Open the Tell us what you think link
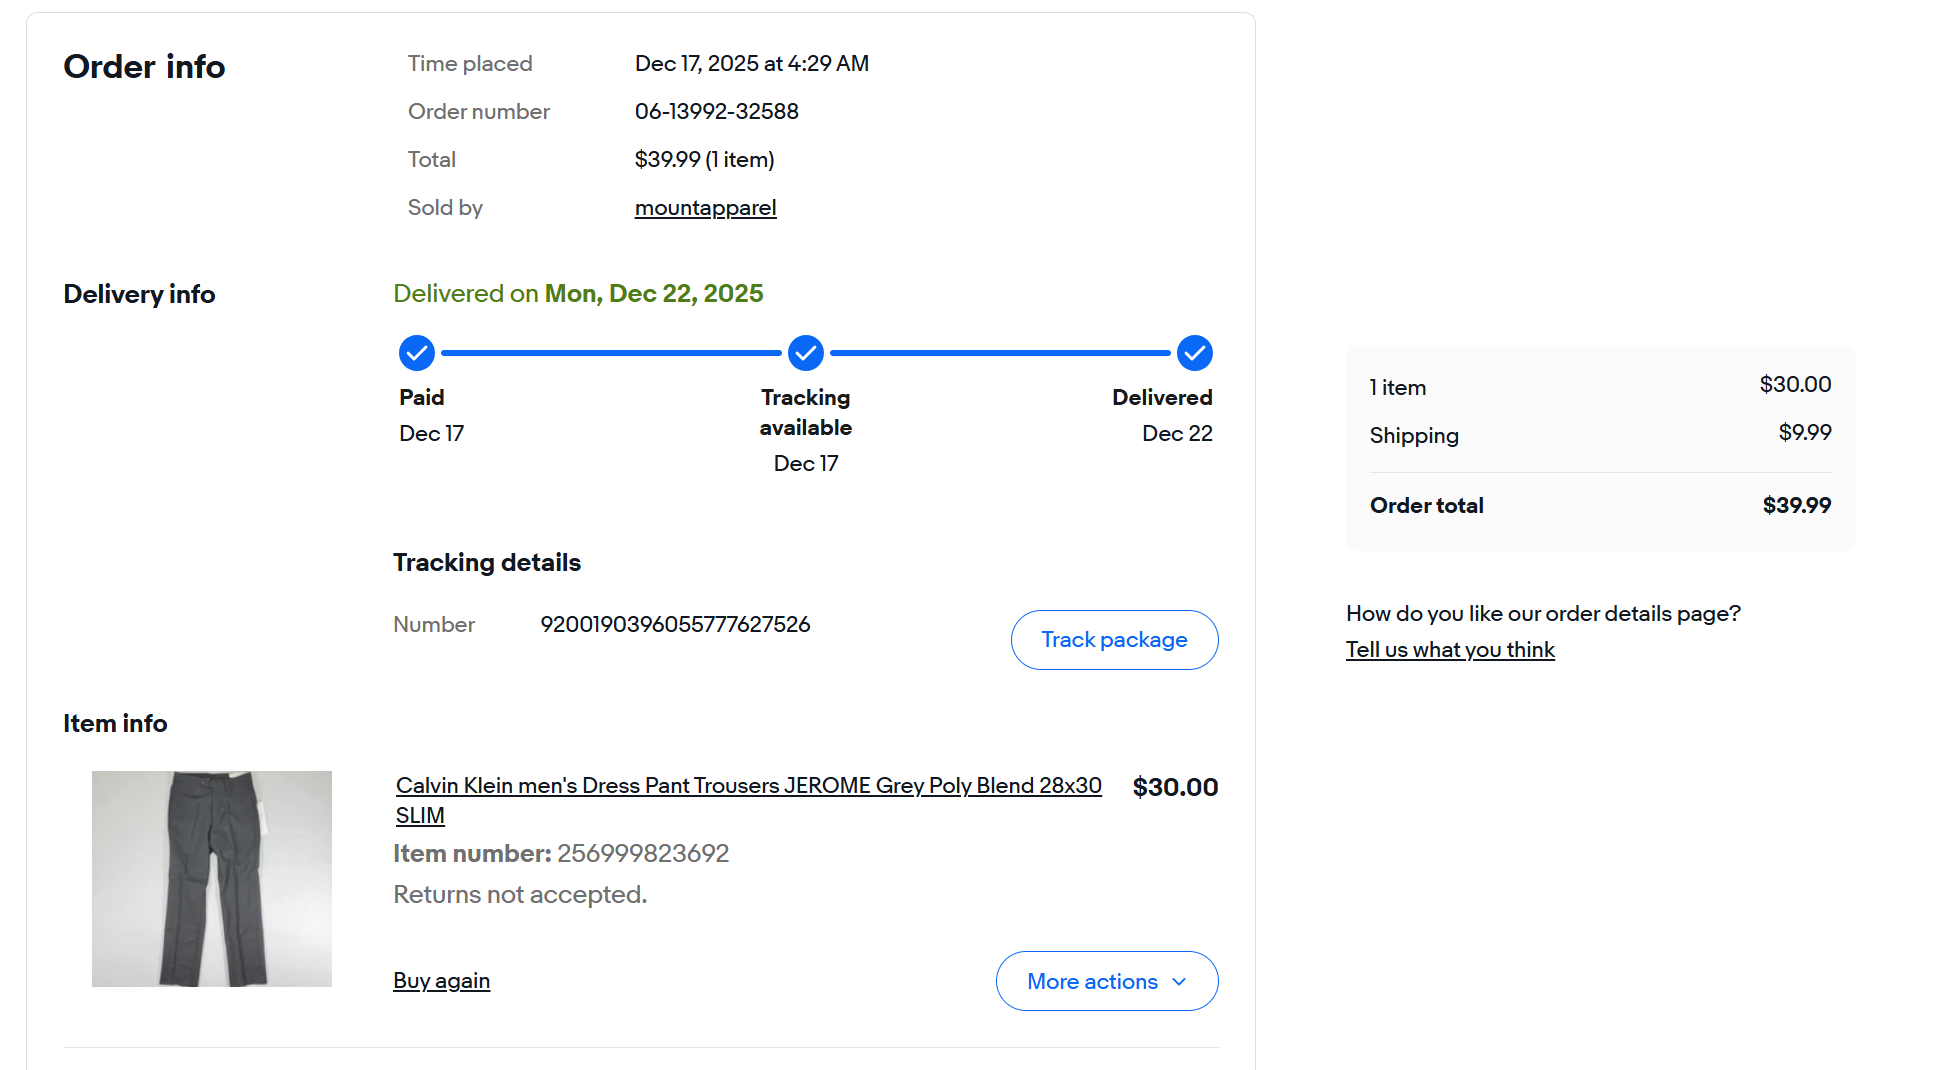 tap(1450, 650)
